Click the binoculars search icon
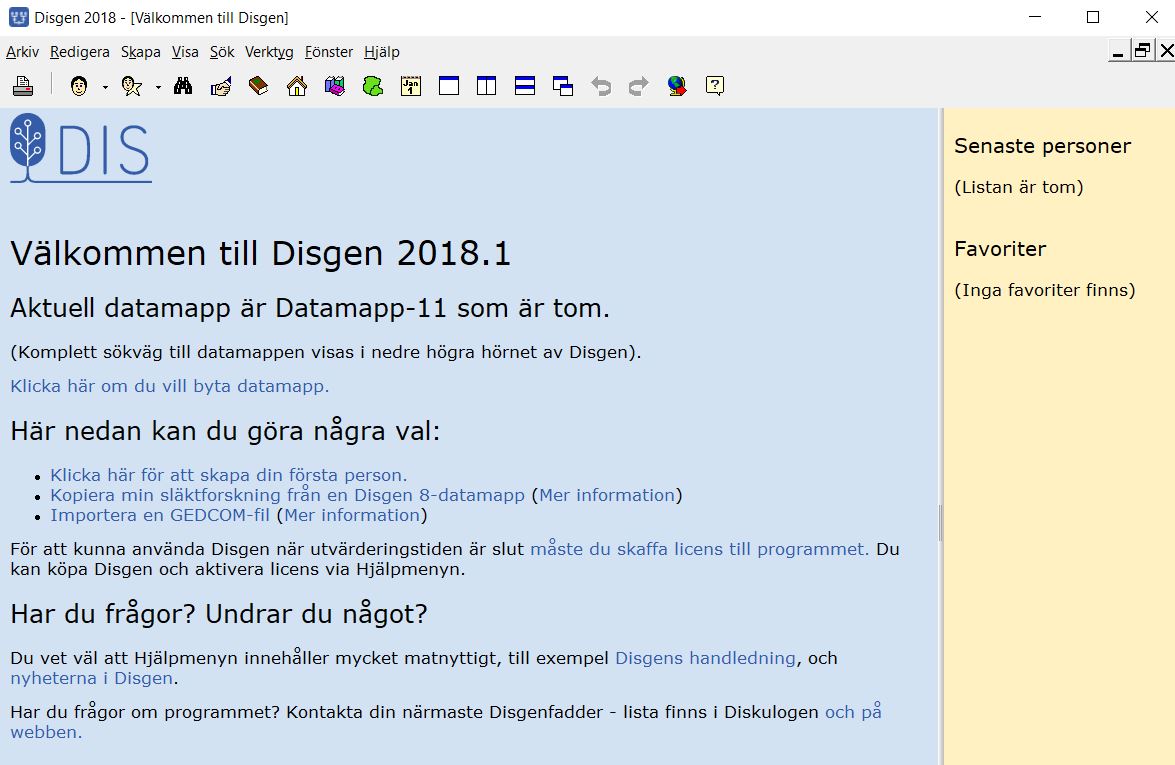This screenshot has width=1175, height=765. [x=183, y=86]
